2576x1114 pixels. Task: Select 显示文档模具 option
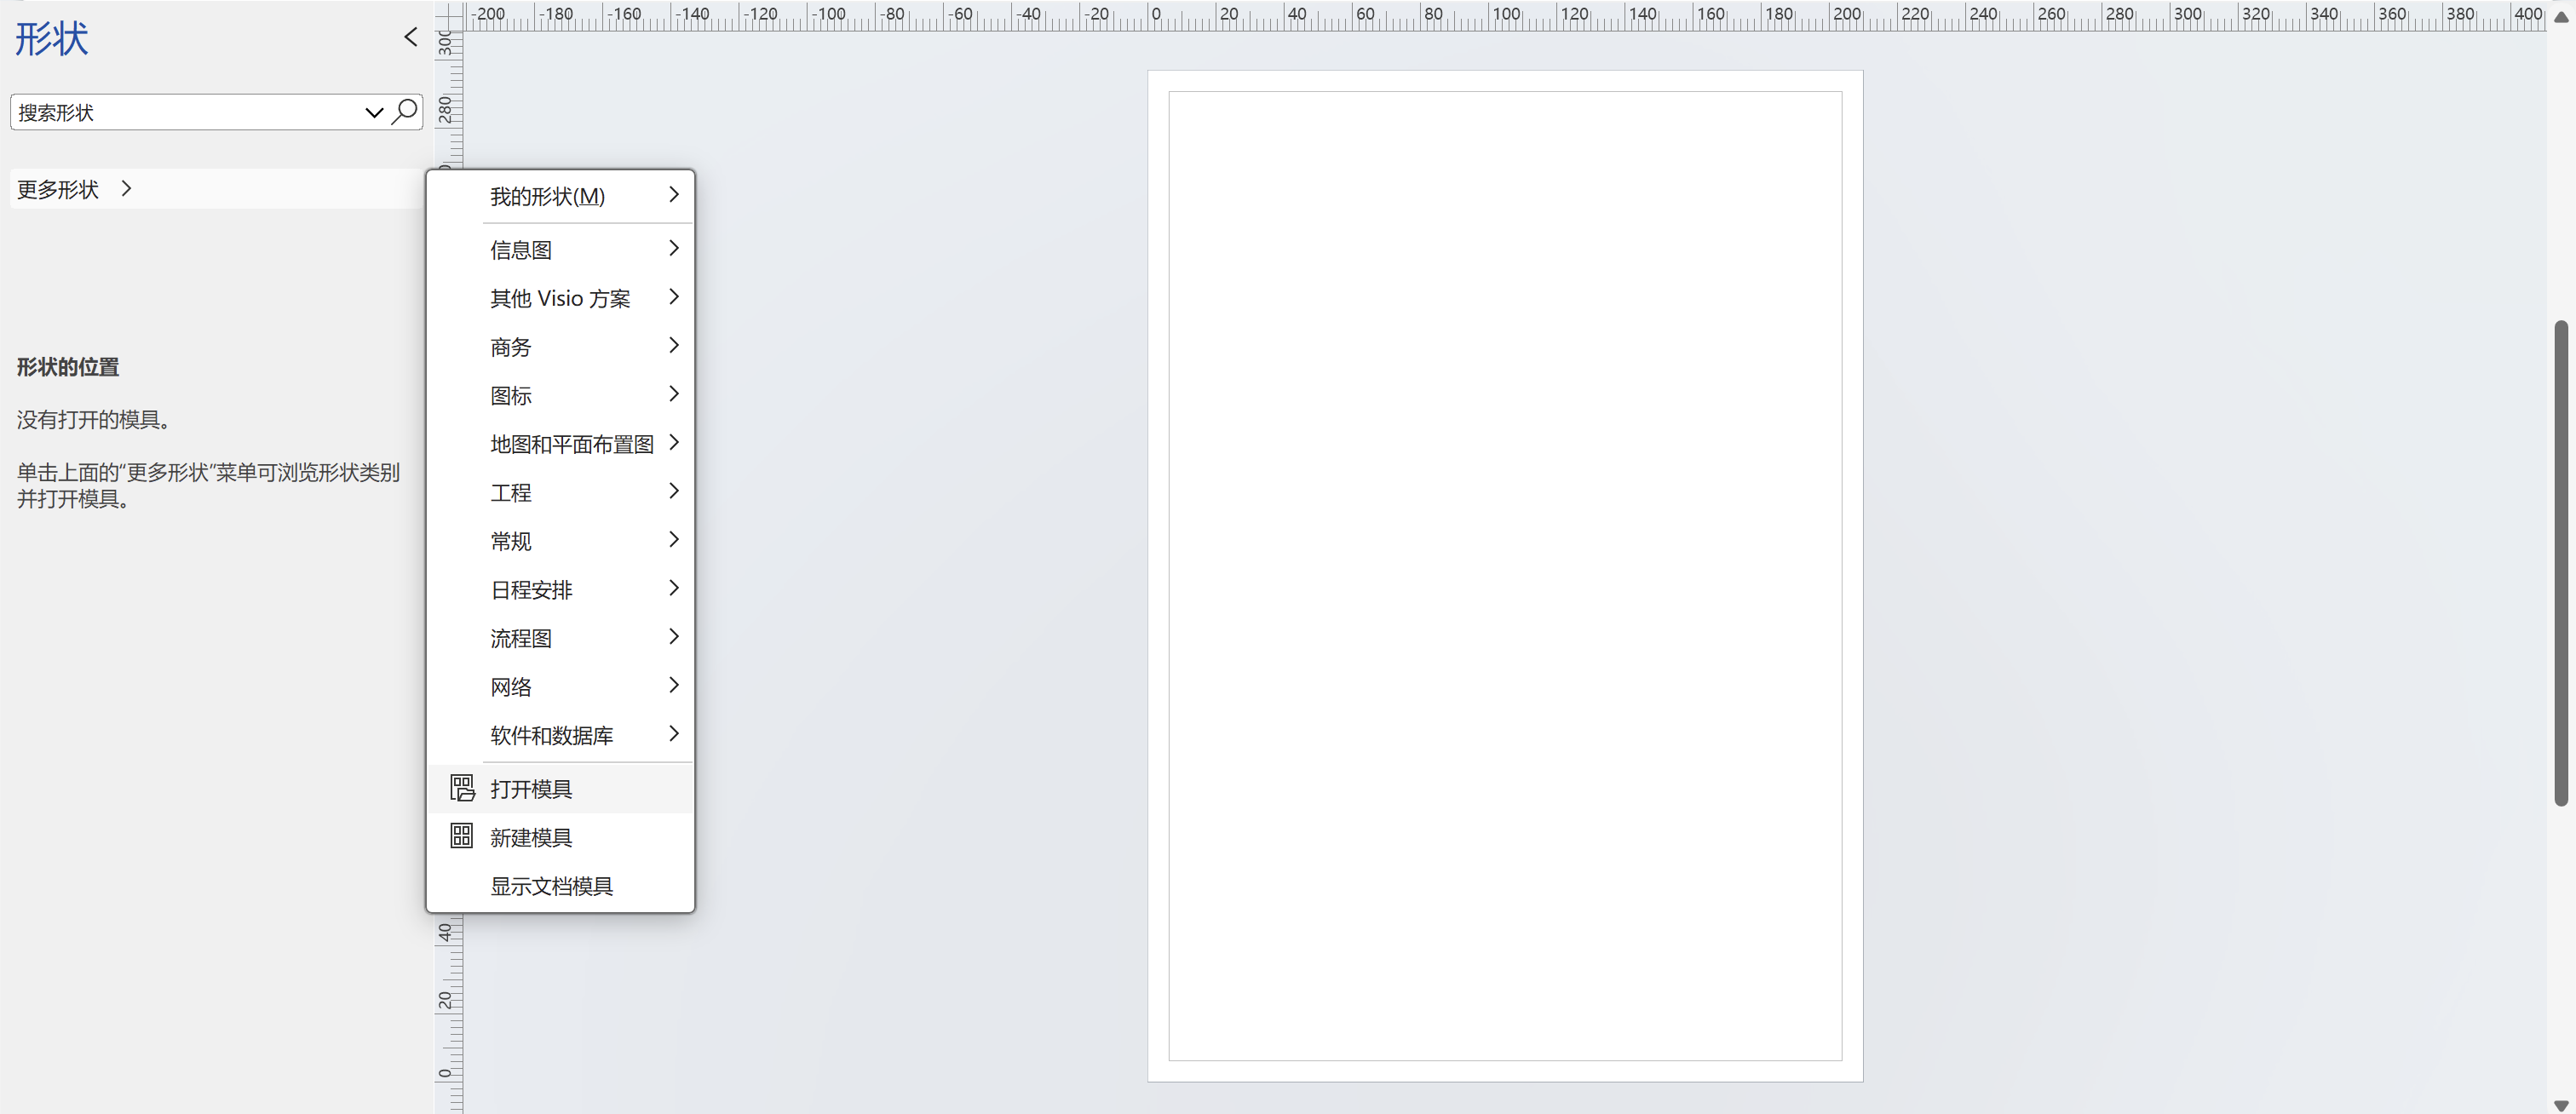tap(560, 885)
